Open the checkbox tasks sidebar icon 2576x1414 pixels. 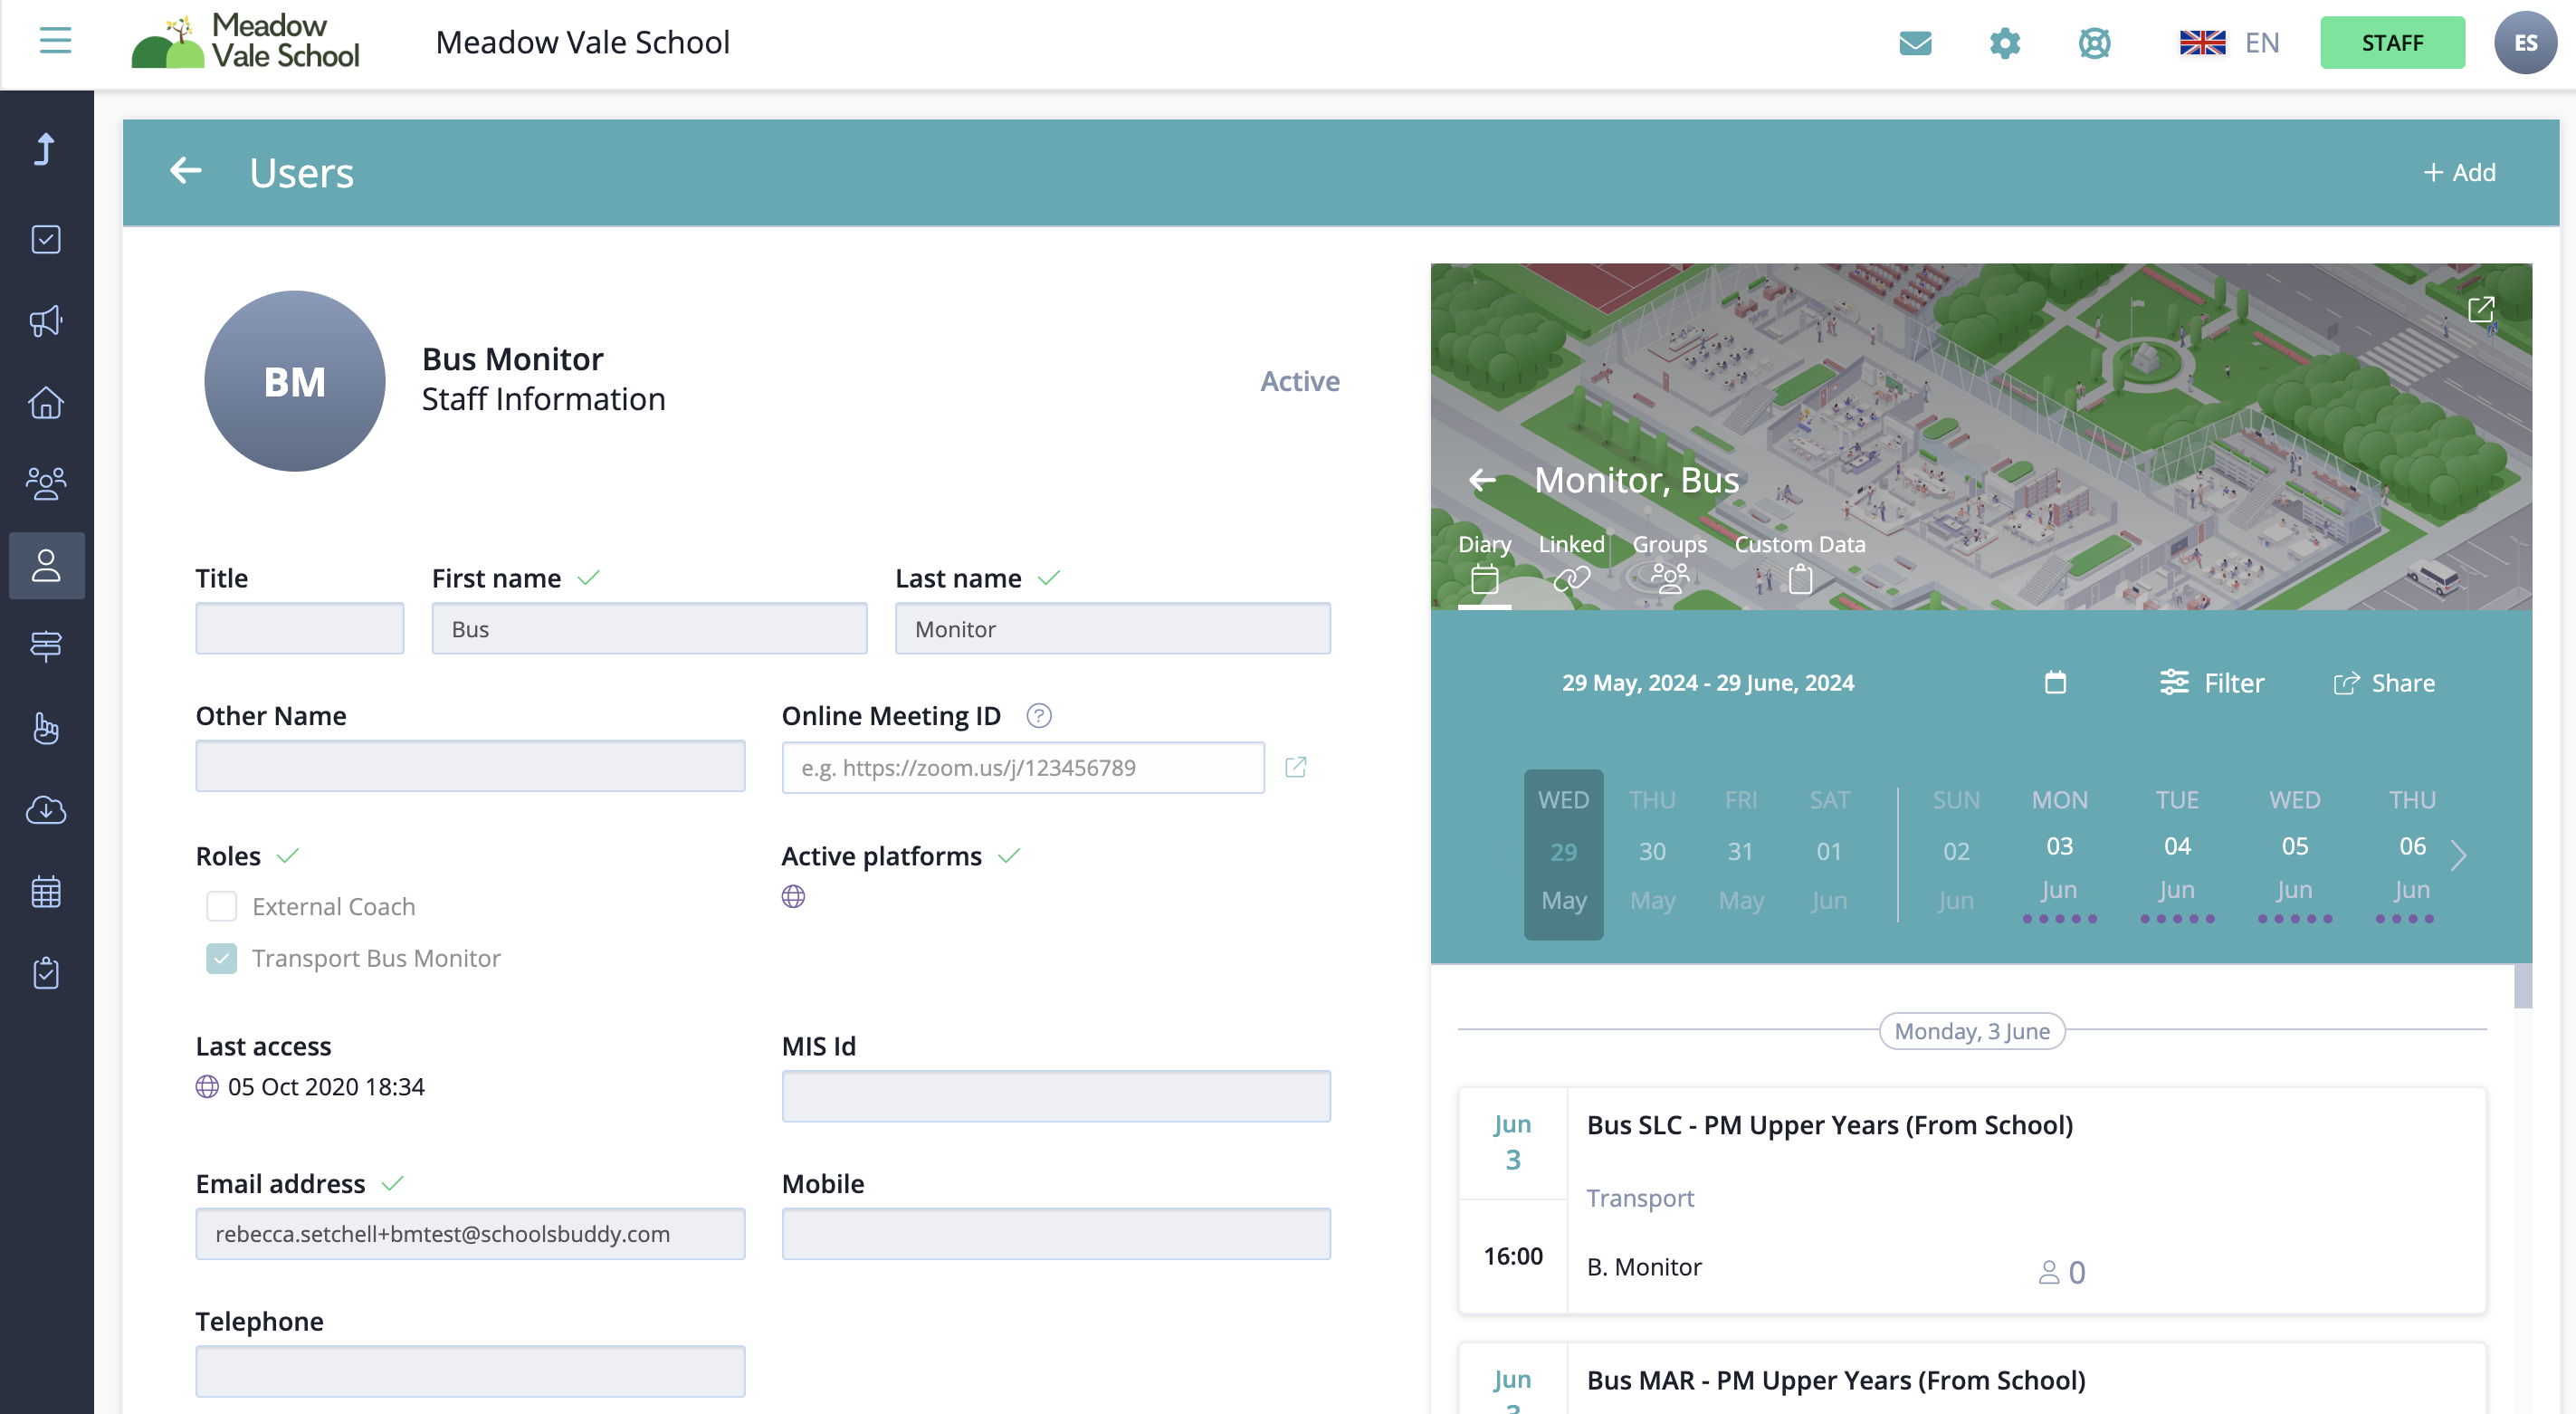[x=46, y=239]
